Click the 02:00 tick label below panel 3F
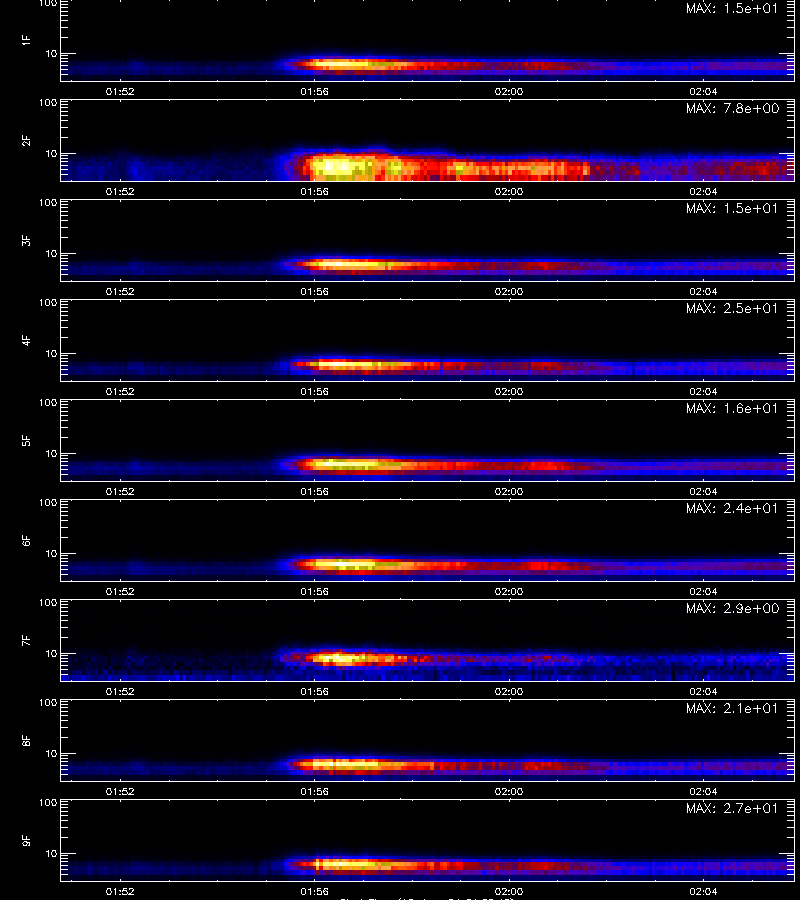The width and height of the screenshot is (800, 900). [x=509, y=291]
